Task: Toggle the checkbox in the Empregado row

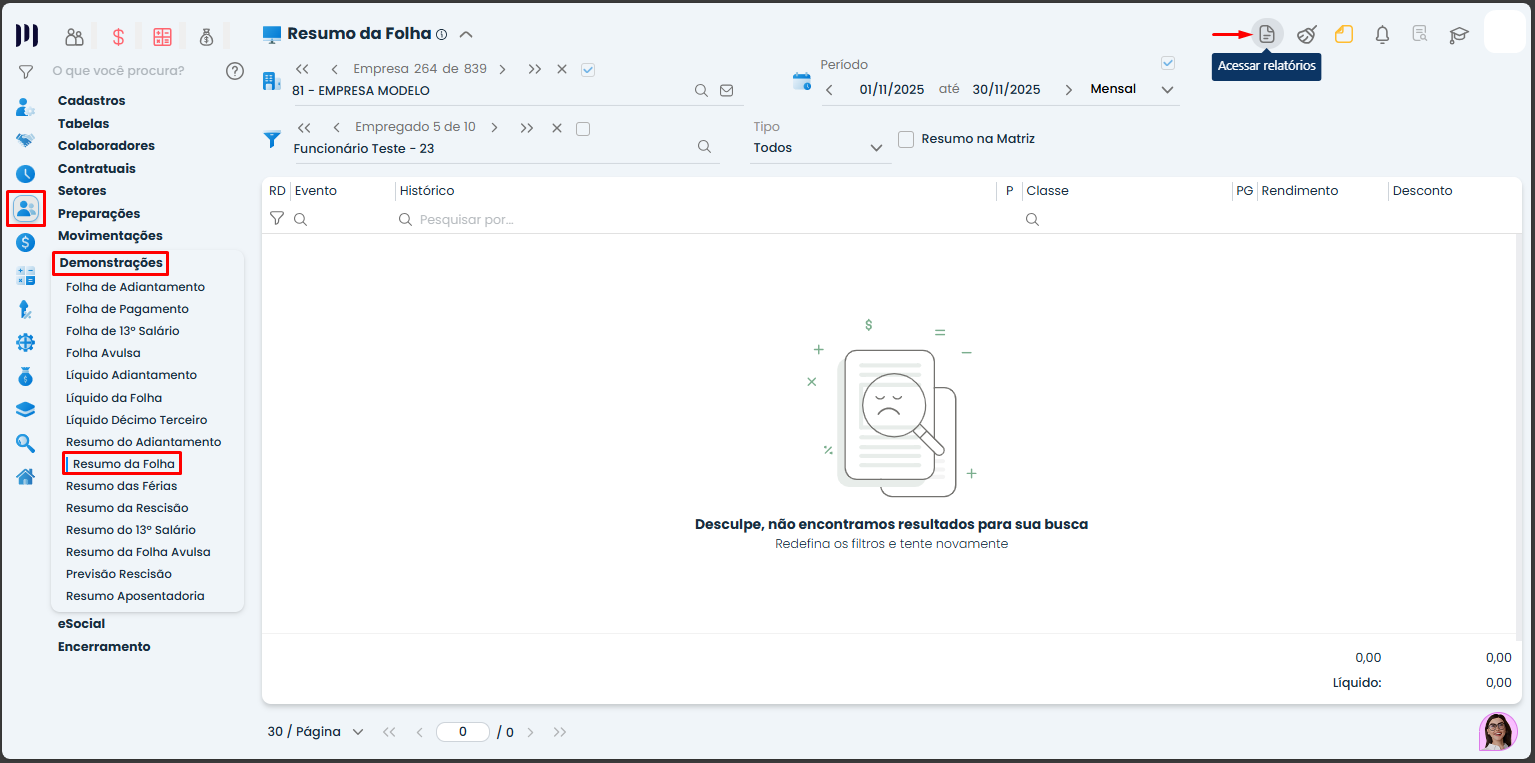Action: pos(583,128)
